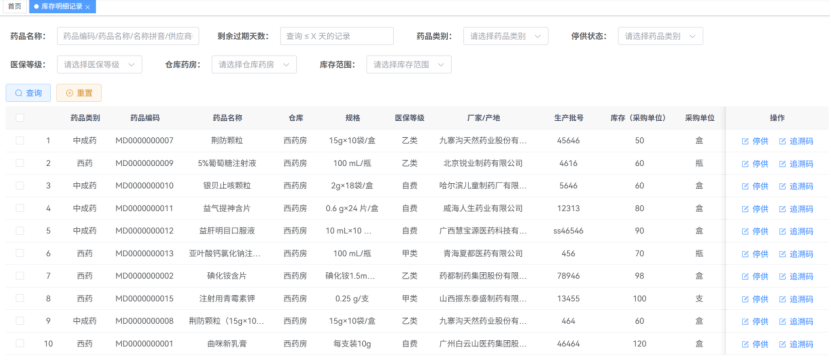Click 追溯码 icon for 碘化铵含片 row
The height and width of the screenshot is (360, 831).
click(782, 276)
